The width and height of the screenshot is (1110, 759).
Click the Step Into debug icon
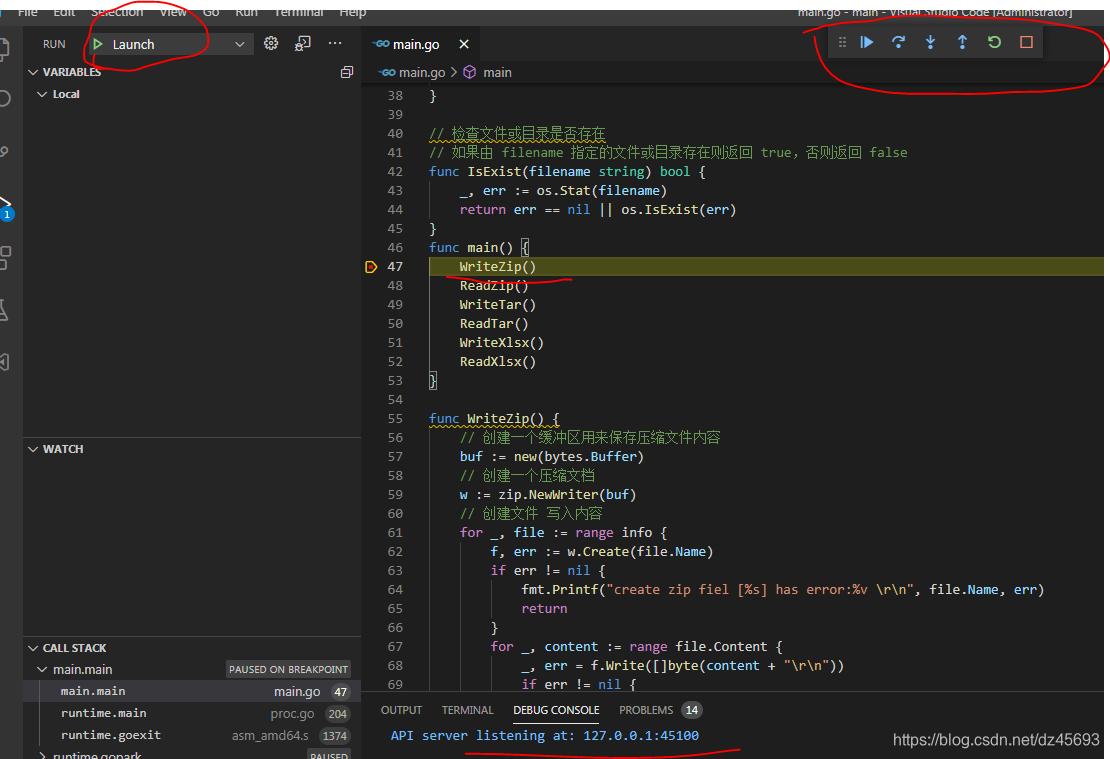pos(930,42)
